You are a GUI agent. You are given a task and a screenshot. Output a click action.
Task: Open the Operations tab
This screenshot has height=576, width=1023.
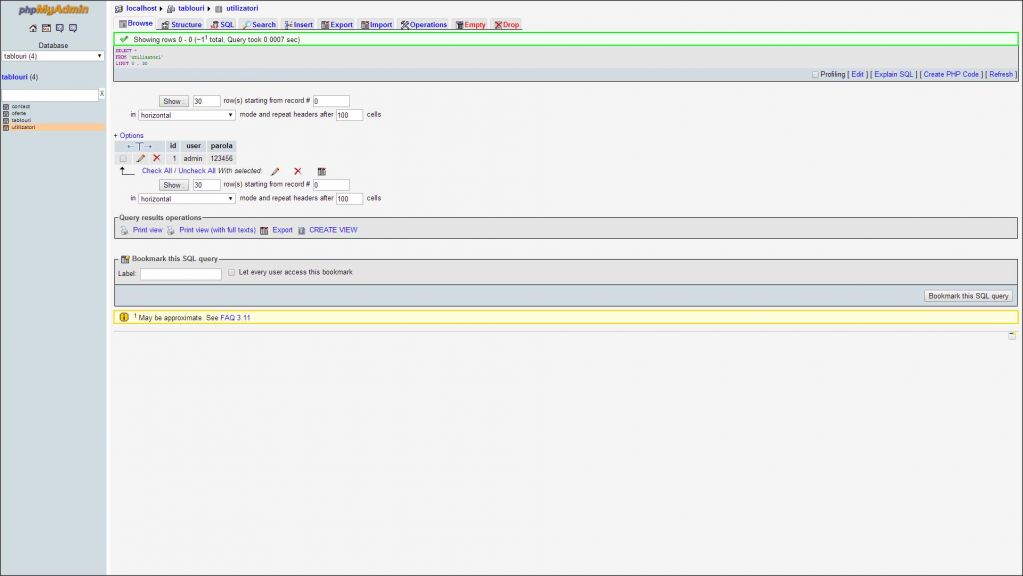click(x=424, y=24)
